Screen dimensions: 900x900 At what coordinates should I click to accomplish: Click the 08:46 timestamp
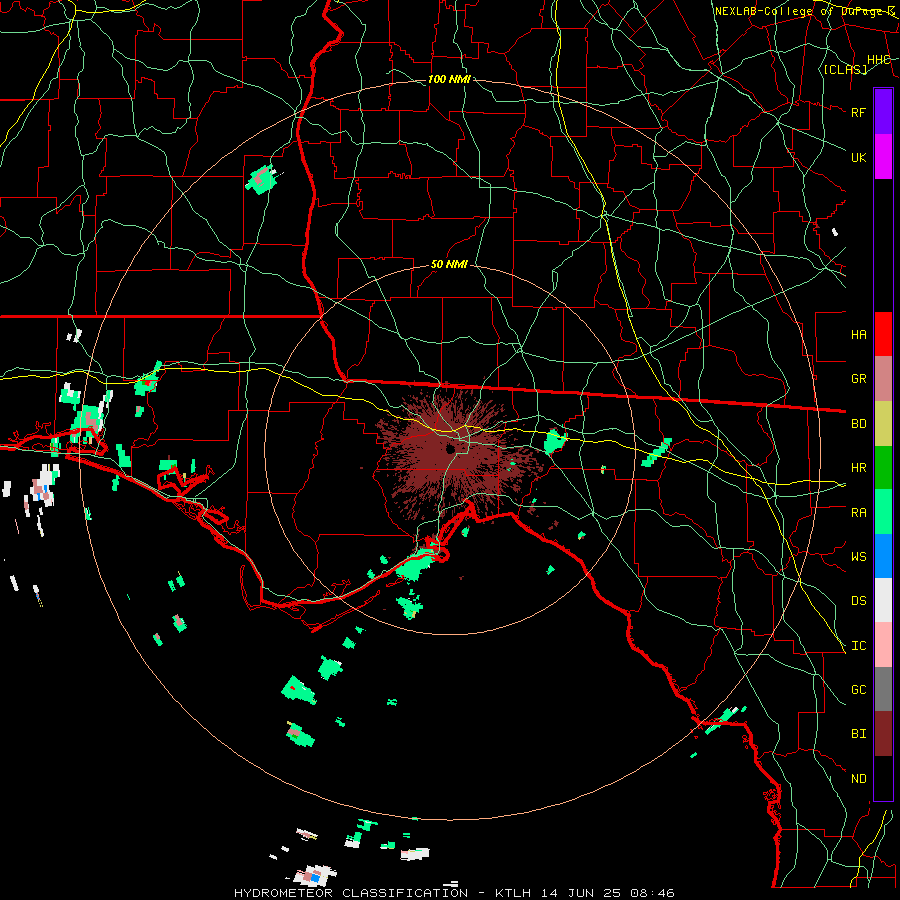654,893
